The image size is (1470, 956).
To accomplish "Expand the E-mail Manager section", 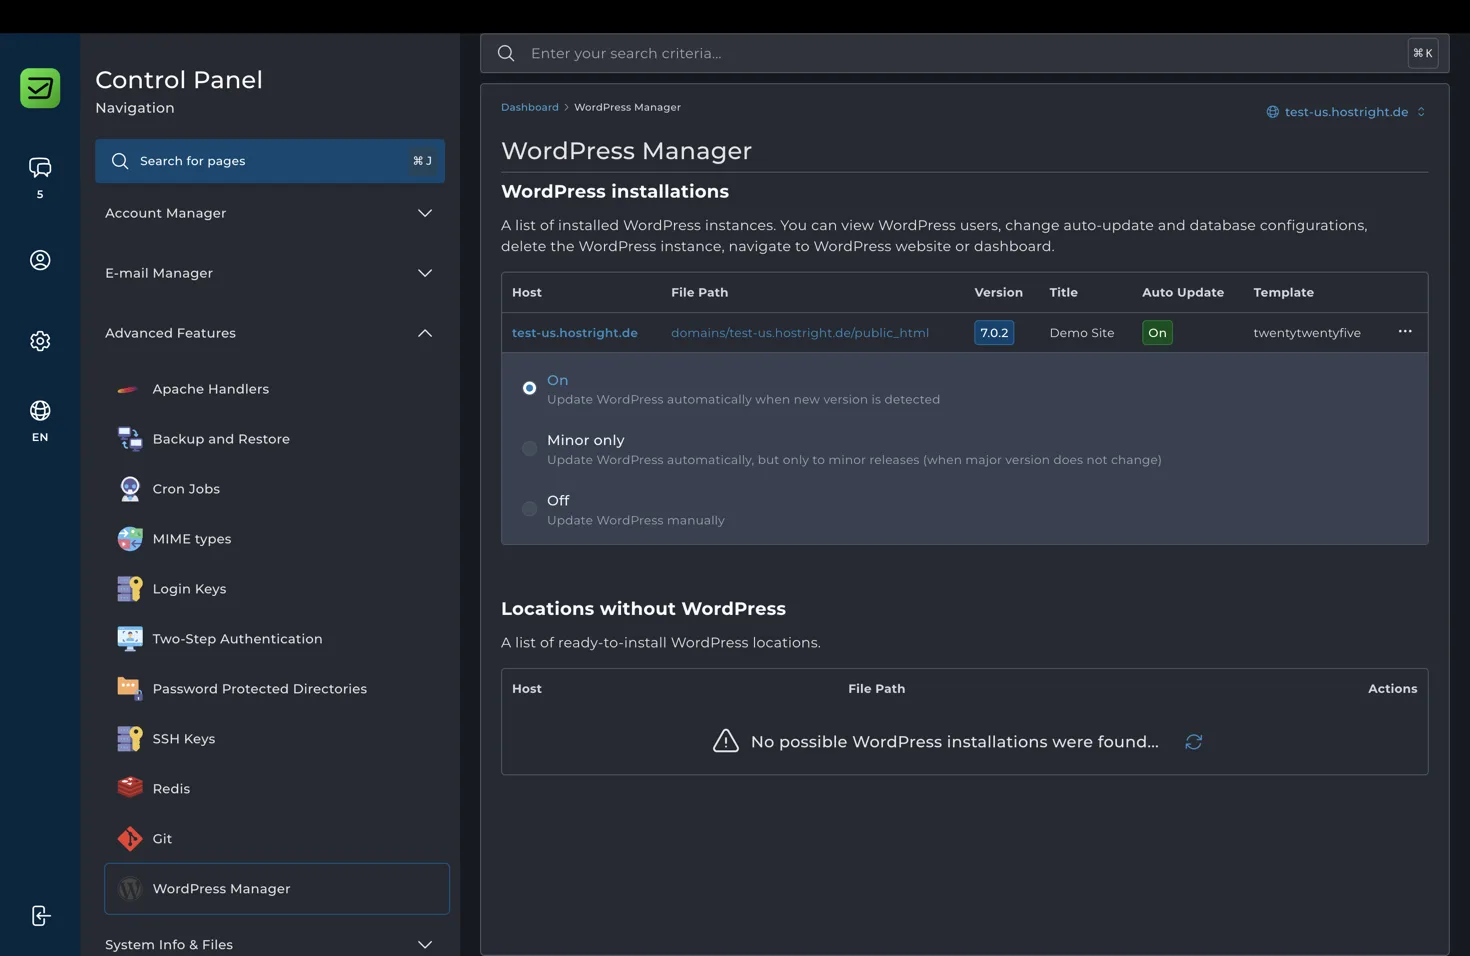I will 270,273.
